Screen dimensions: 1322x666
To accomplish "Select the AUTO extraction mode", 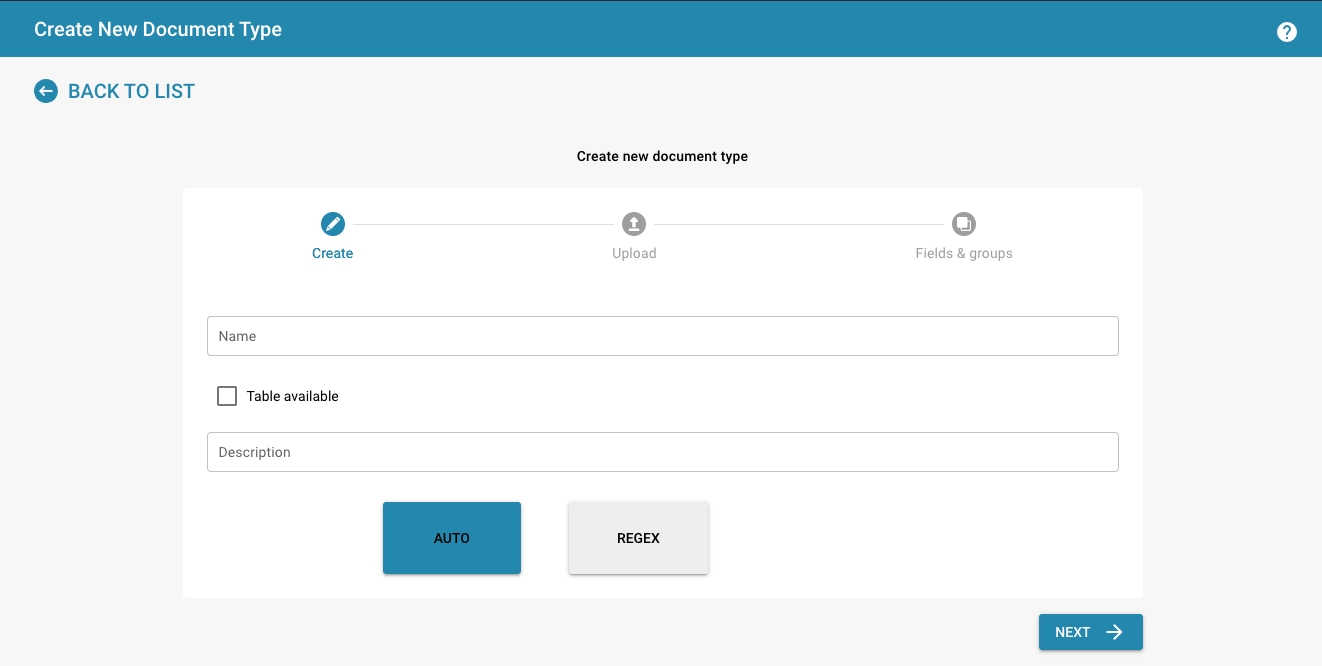I will [452, 538].
